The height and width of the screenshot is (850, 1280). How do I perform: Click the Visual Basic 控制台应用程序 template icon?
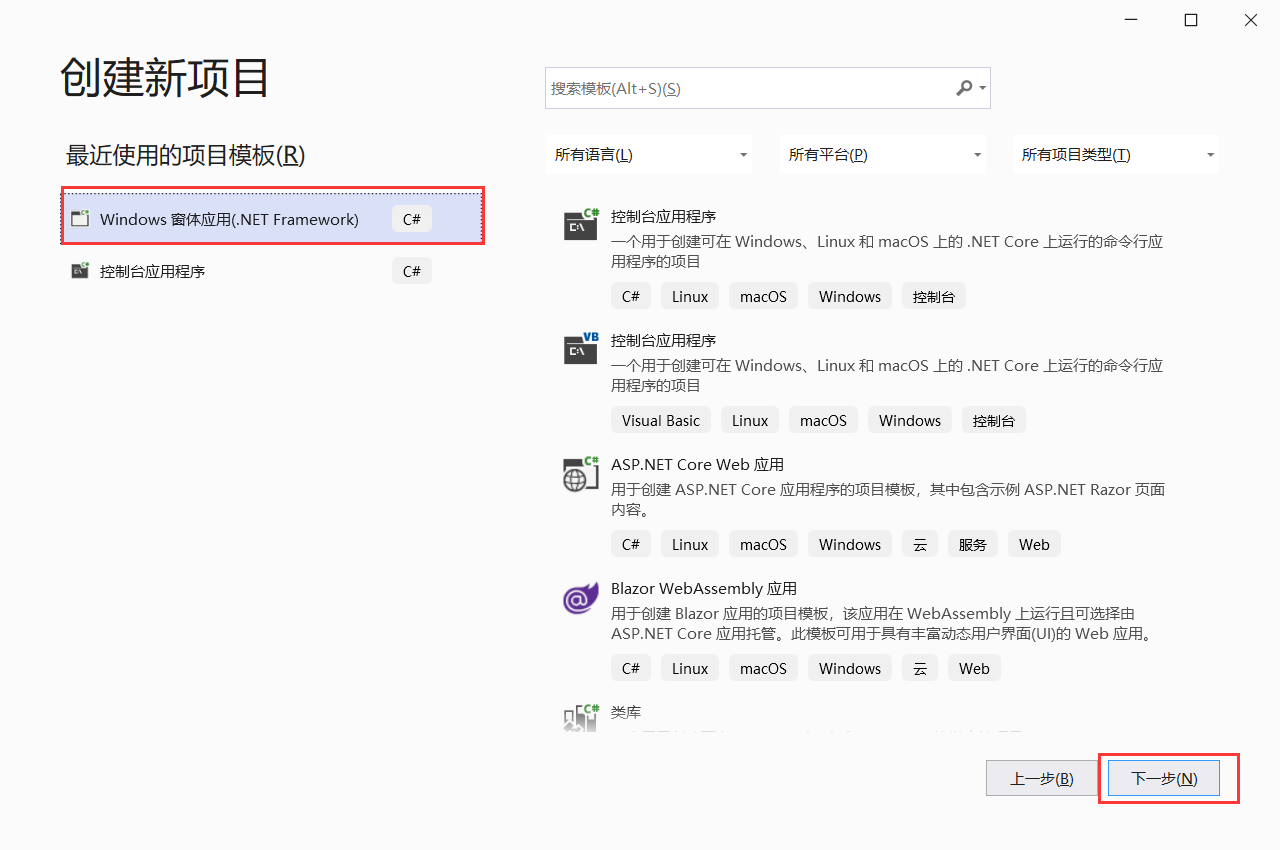coord(580,348)
